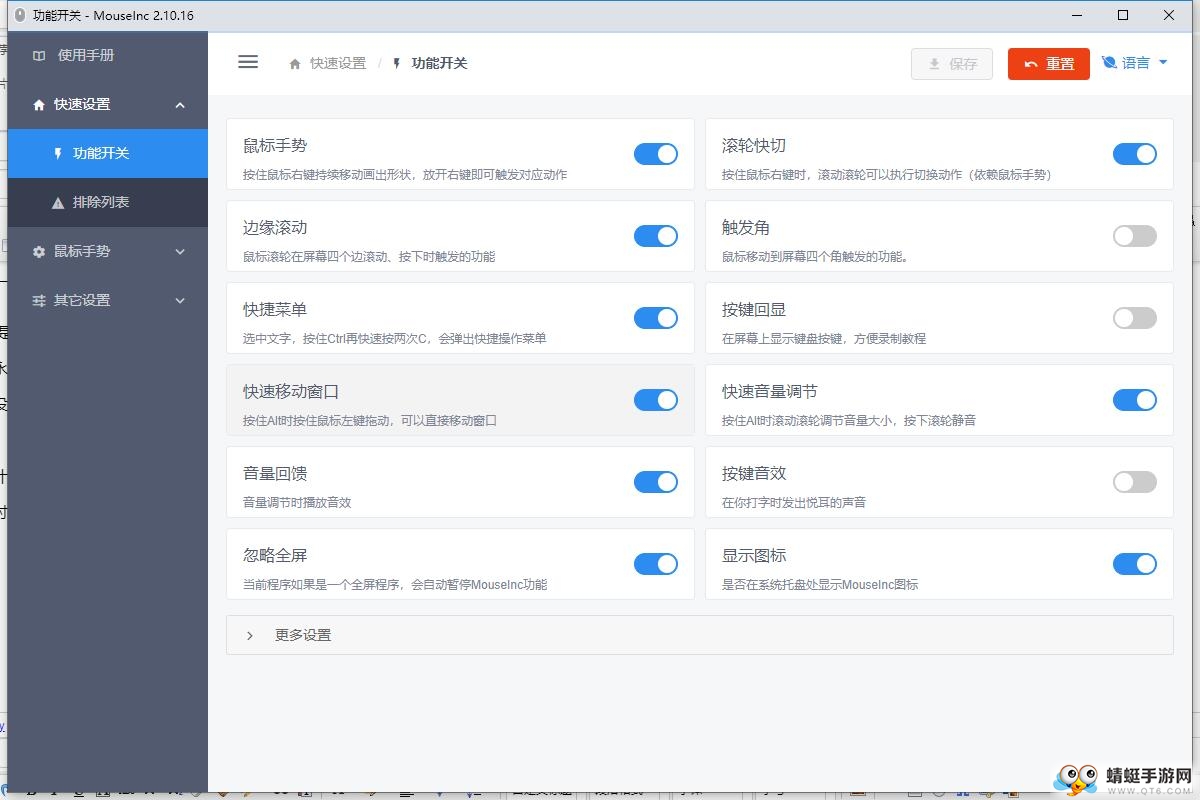Click the 保存 button

(952, 64)
